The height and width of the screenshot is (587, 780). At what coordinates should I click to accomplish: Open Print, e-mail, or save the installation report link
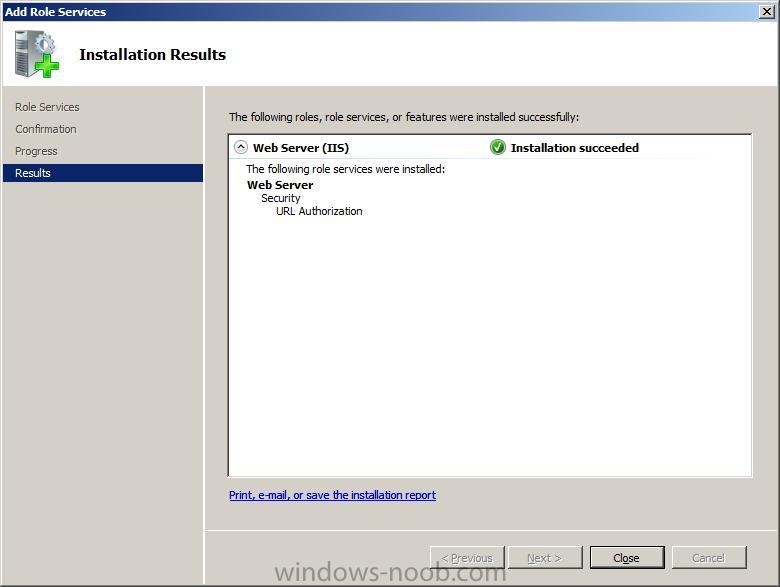click(332, 495)
